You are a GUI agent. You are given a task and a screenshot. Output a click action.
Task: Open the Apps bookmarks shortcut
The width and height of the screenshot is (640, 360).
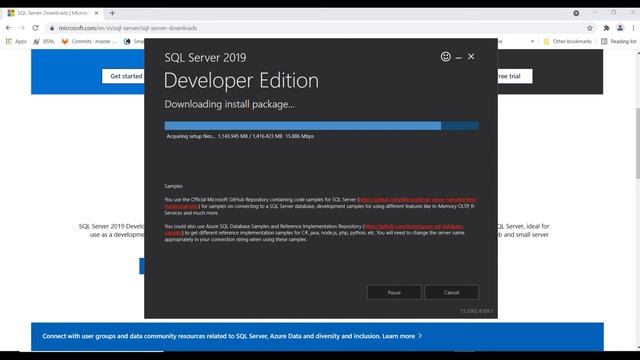[x=16, y=41]
